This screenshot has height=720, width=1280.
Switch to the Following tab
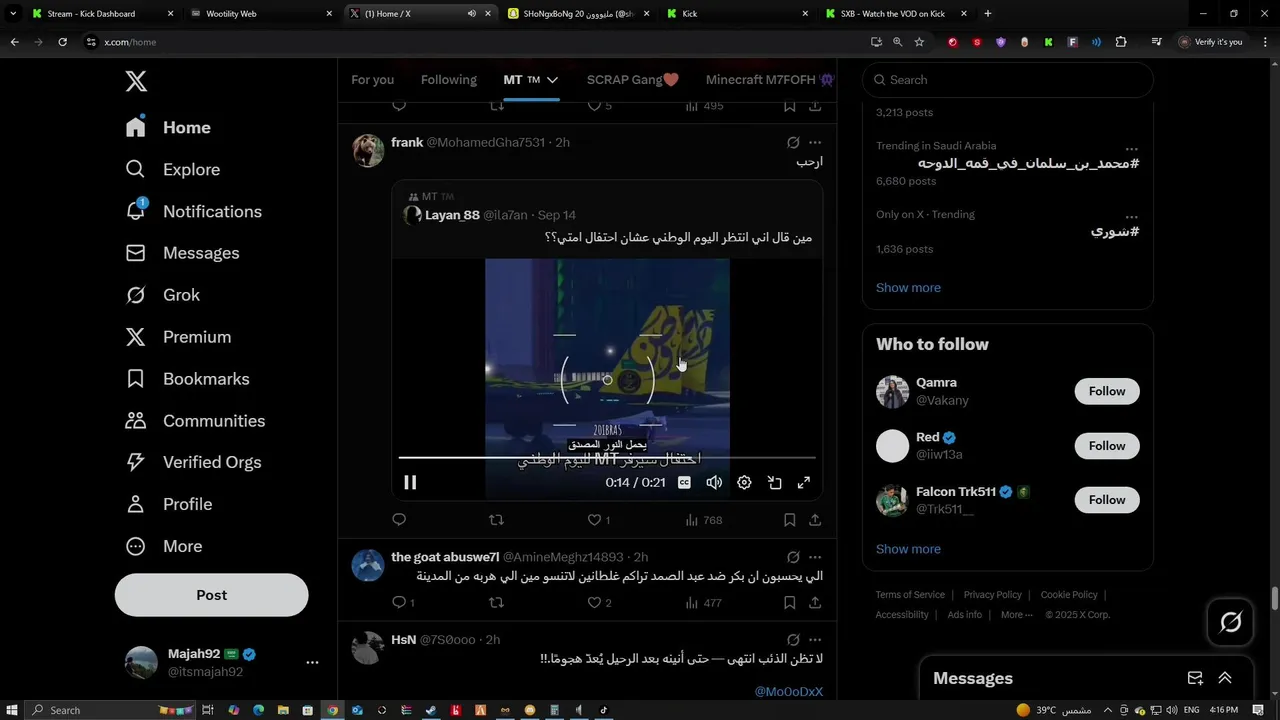(449, 80)
